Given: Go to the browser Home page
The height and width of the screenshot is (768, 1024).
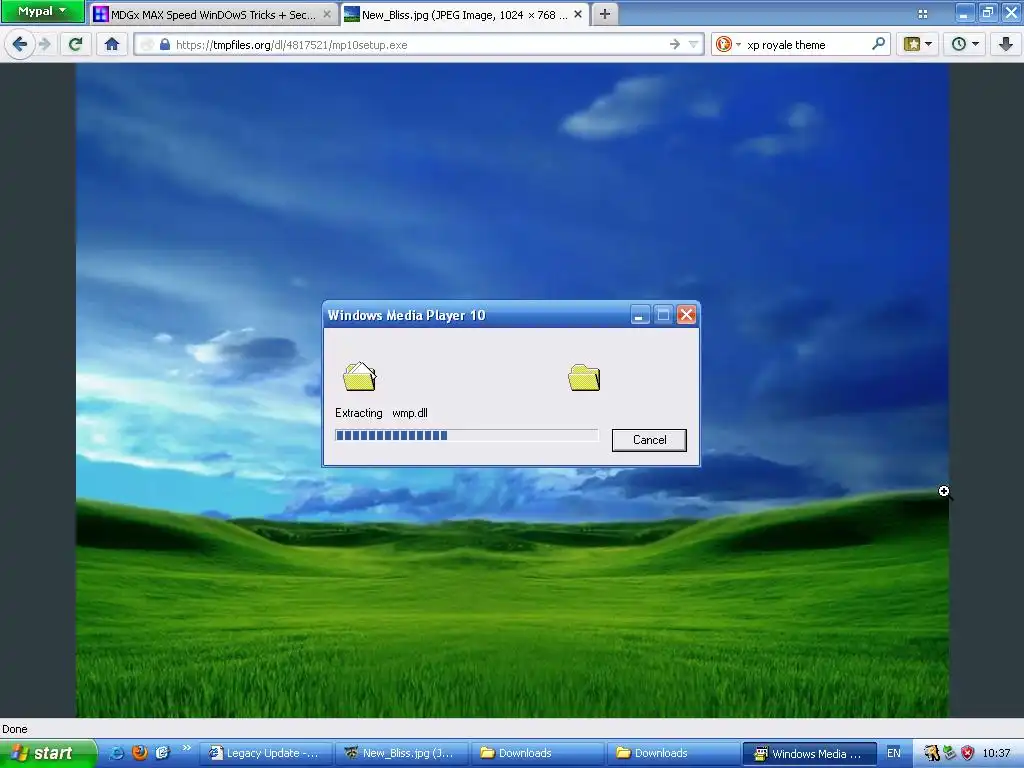Looking at the screenshot, I should pyautogui.click(x=112, y=44).
